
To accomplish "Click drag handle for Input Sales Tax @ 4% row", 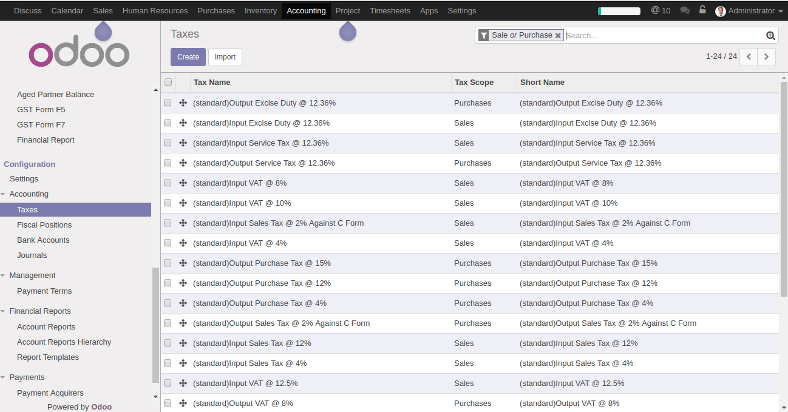I will [x=183, y=363].
